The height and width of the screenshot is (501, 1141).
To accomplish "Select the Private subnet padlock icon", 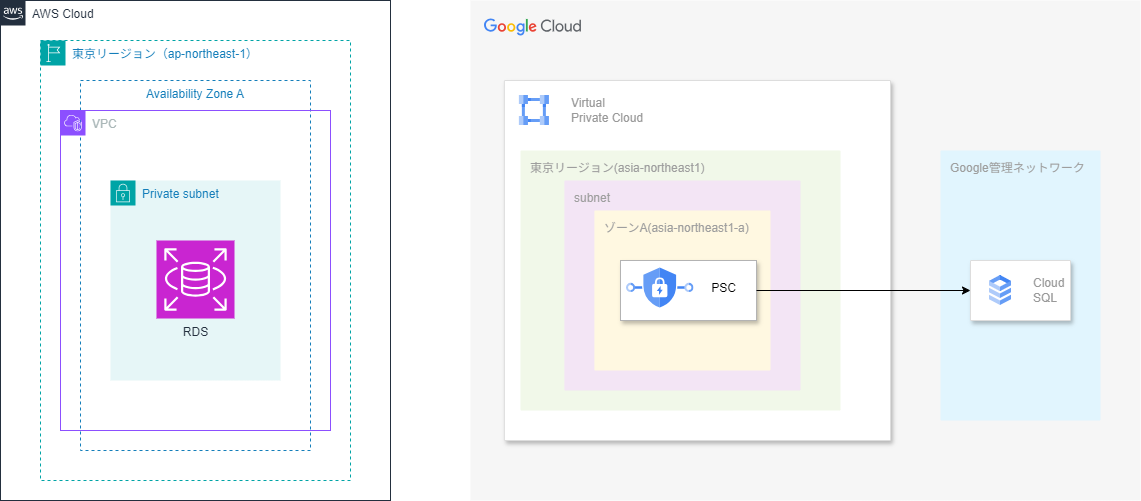I will (122, 194).
